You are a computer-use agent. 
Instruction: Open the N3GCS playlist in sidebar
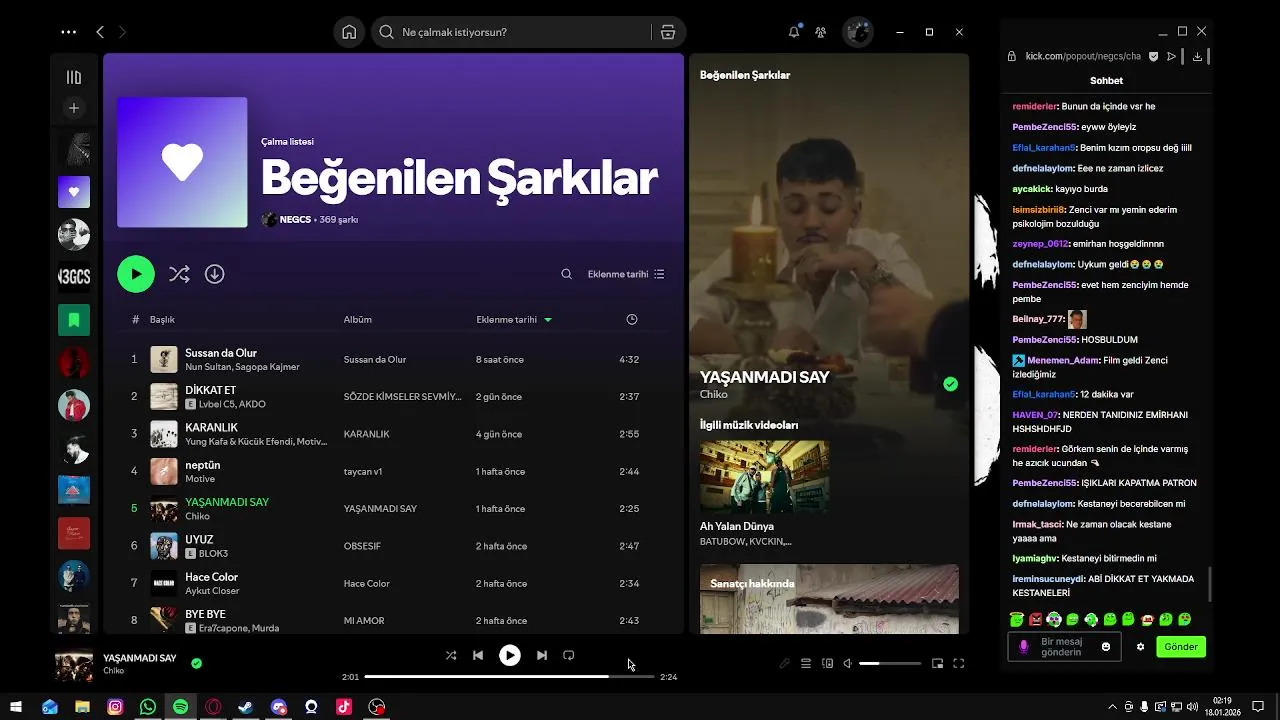click(74, 277)
